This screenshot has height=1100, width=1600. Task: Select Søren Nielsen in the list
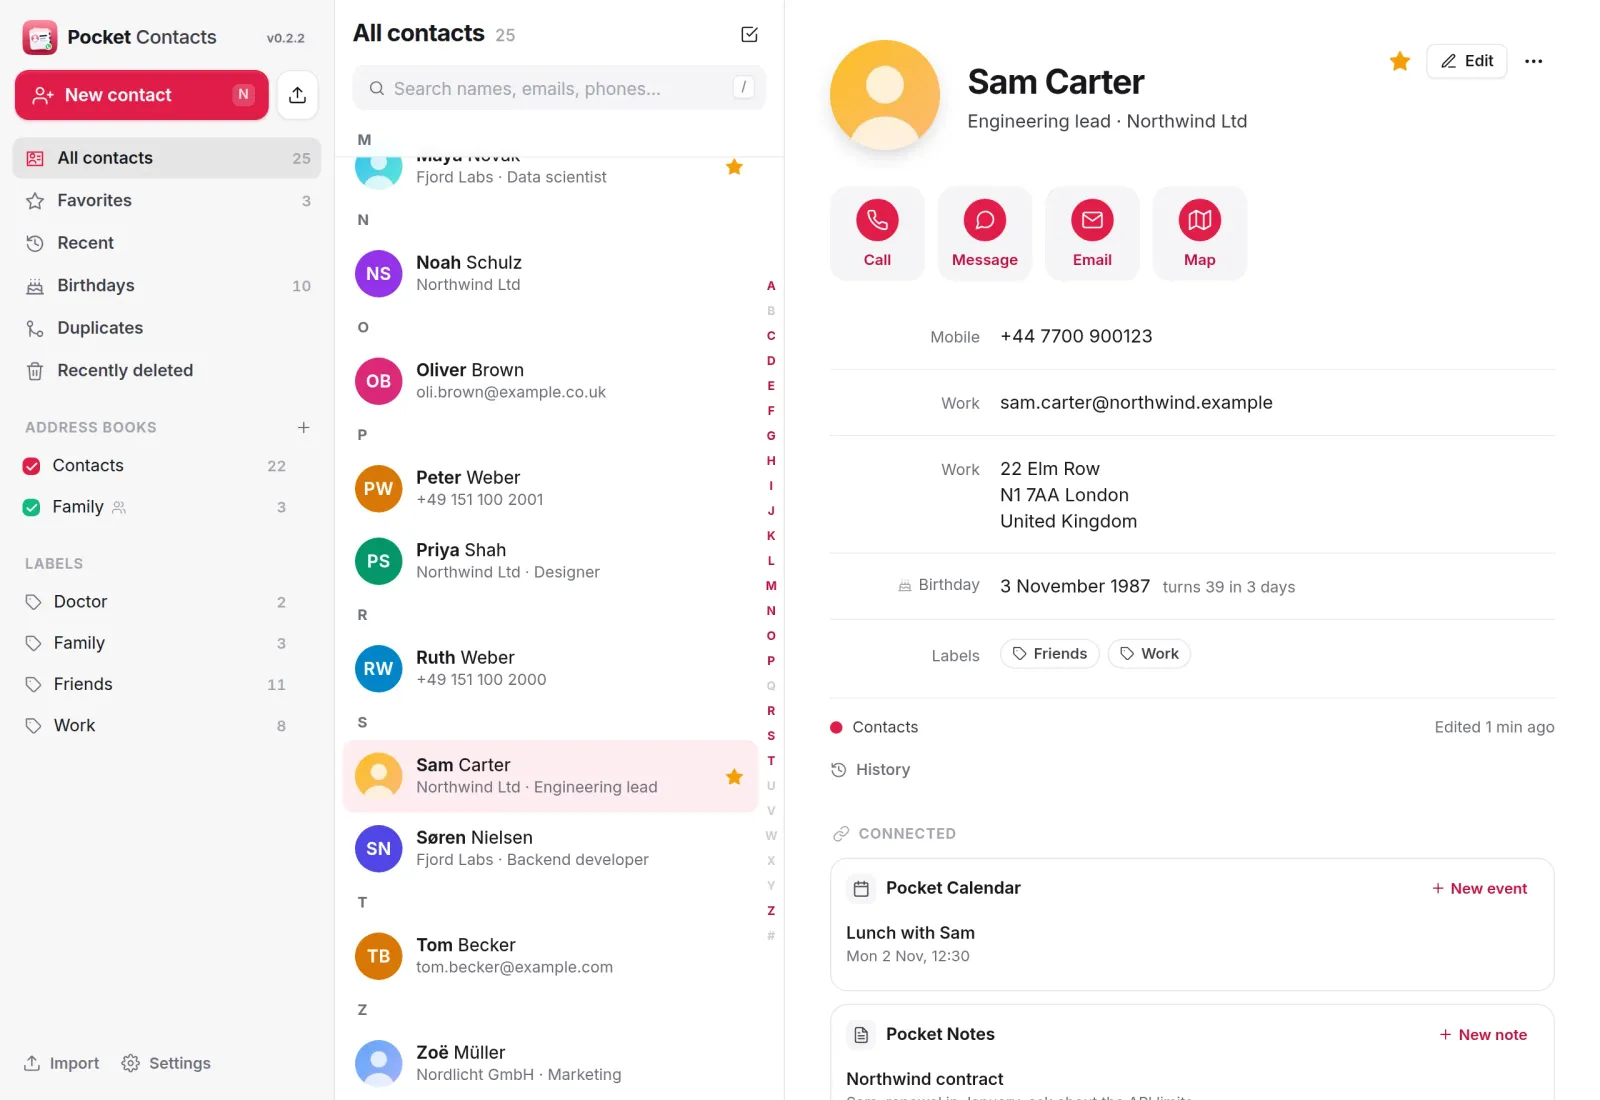pyautogui.click(x=550, y=848)
